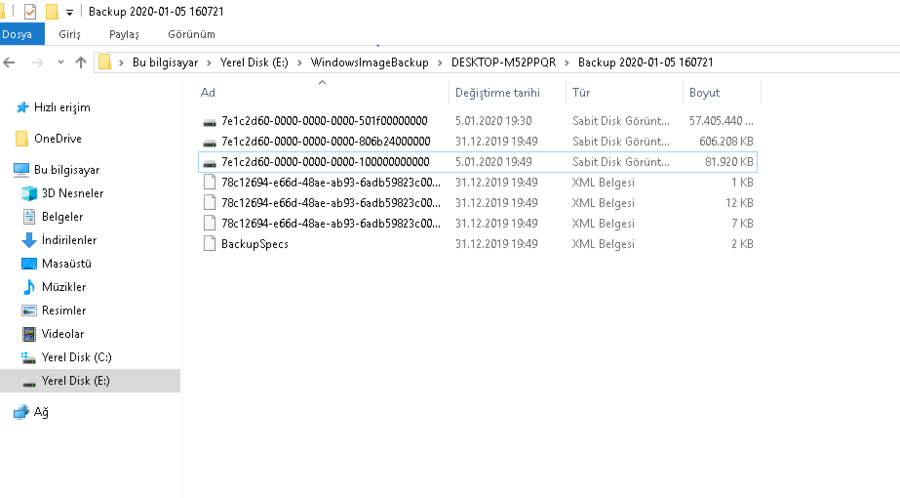Click the Yerel Disk (C:) drive icon
Screen dimensions: 900x498
(29, 357)
